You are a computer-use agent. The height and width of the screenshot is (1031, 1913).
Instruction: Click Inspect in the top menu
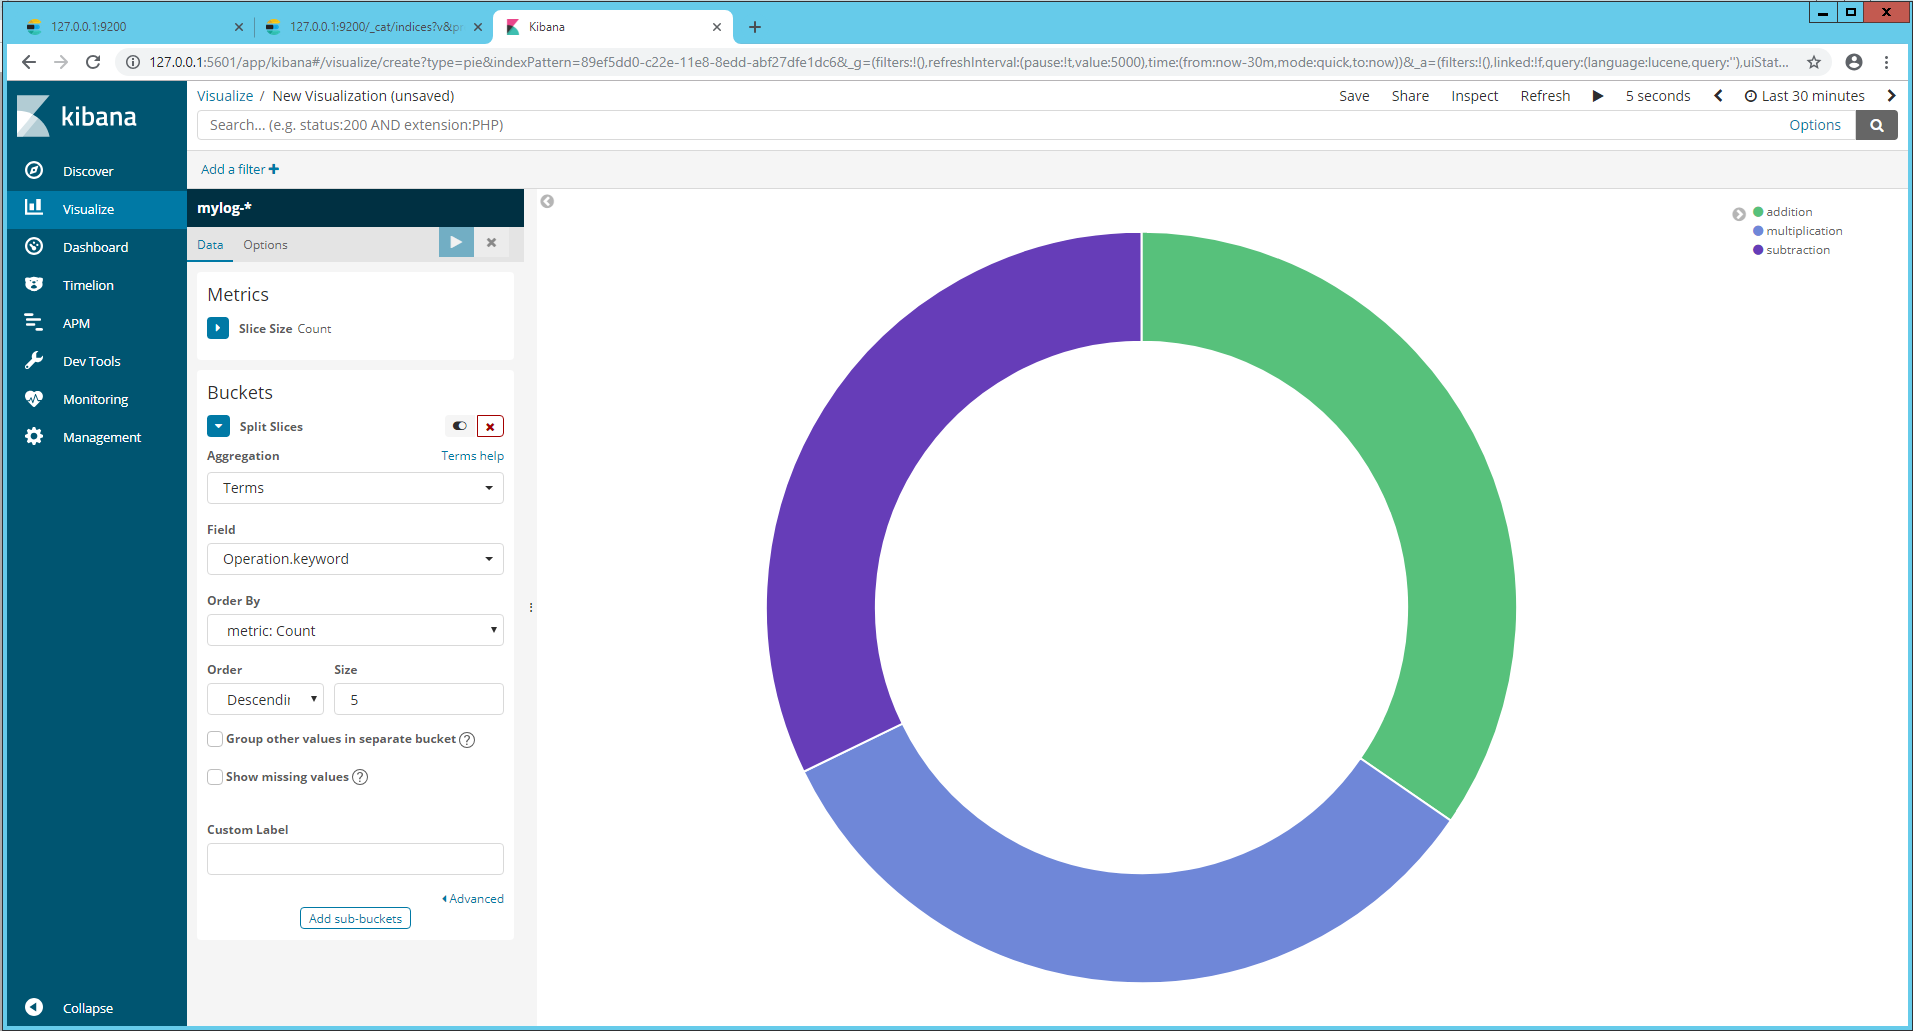tap(1474, 96)
